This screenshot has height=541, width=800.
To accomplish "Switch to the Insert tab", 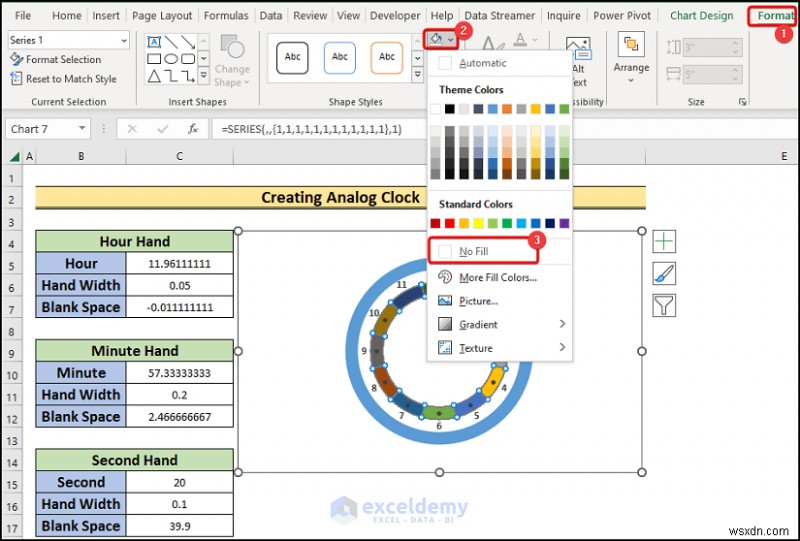I will click(106, 16).
